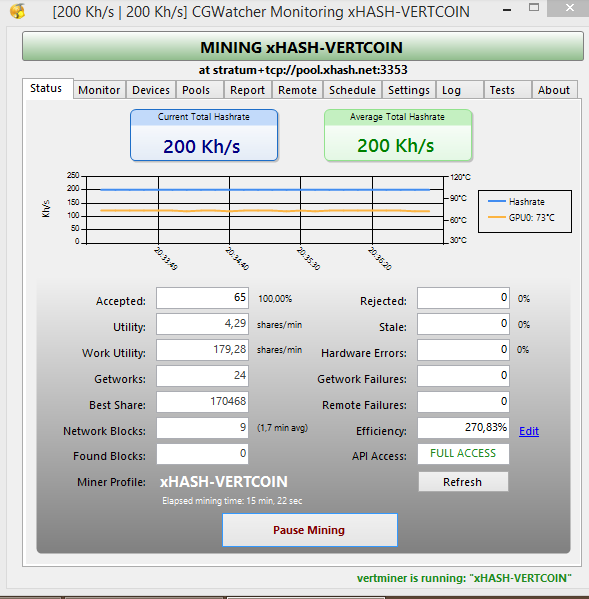Click the CGWatcher app icon in title bar

pyautogui.click(x=18, y=11)
